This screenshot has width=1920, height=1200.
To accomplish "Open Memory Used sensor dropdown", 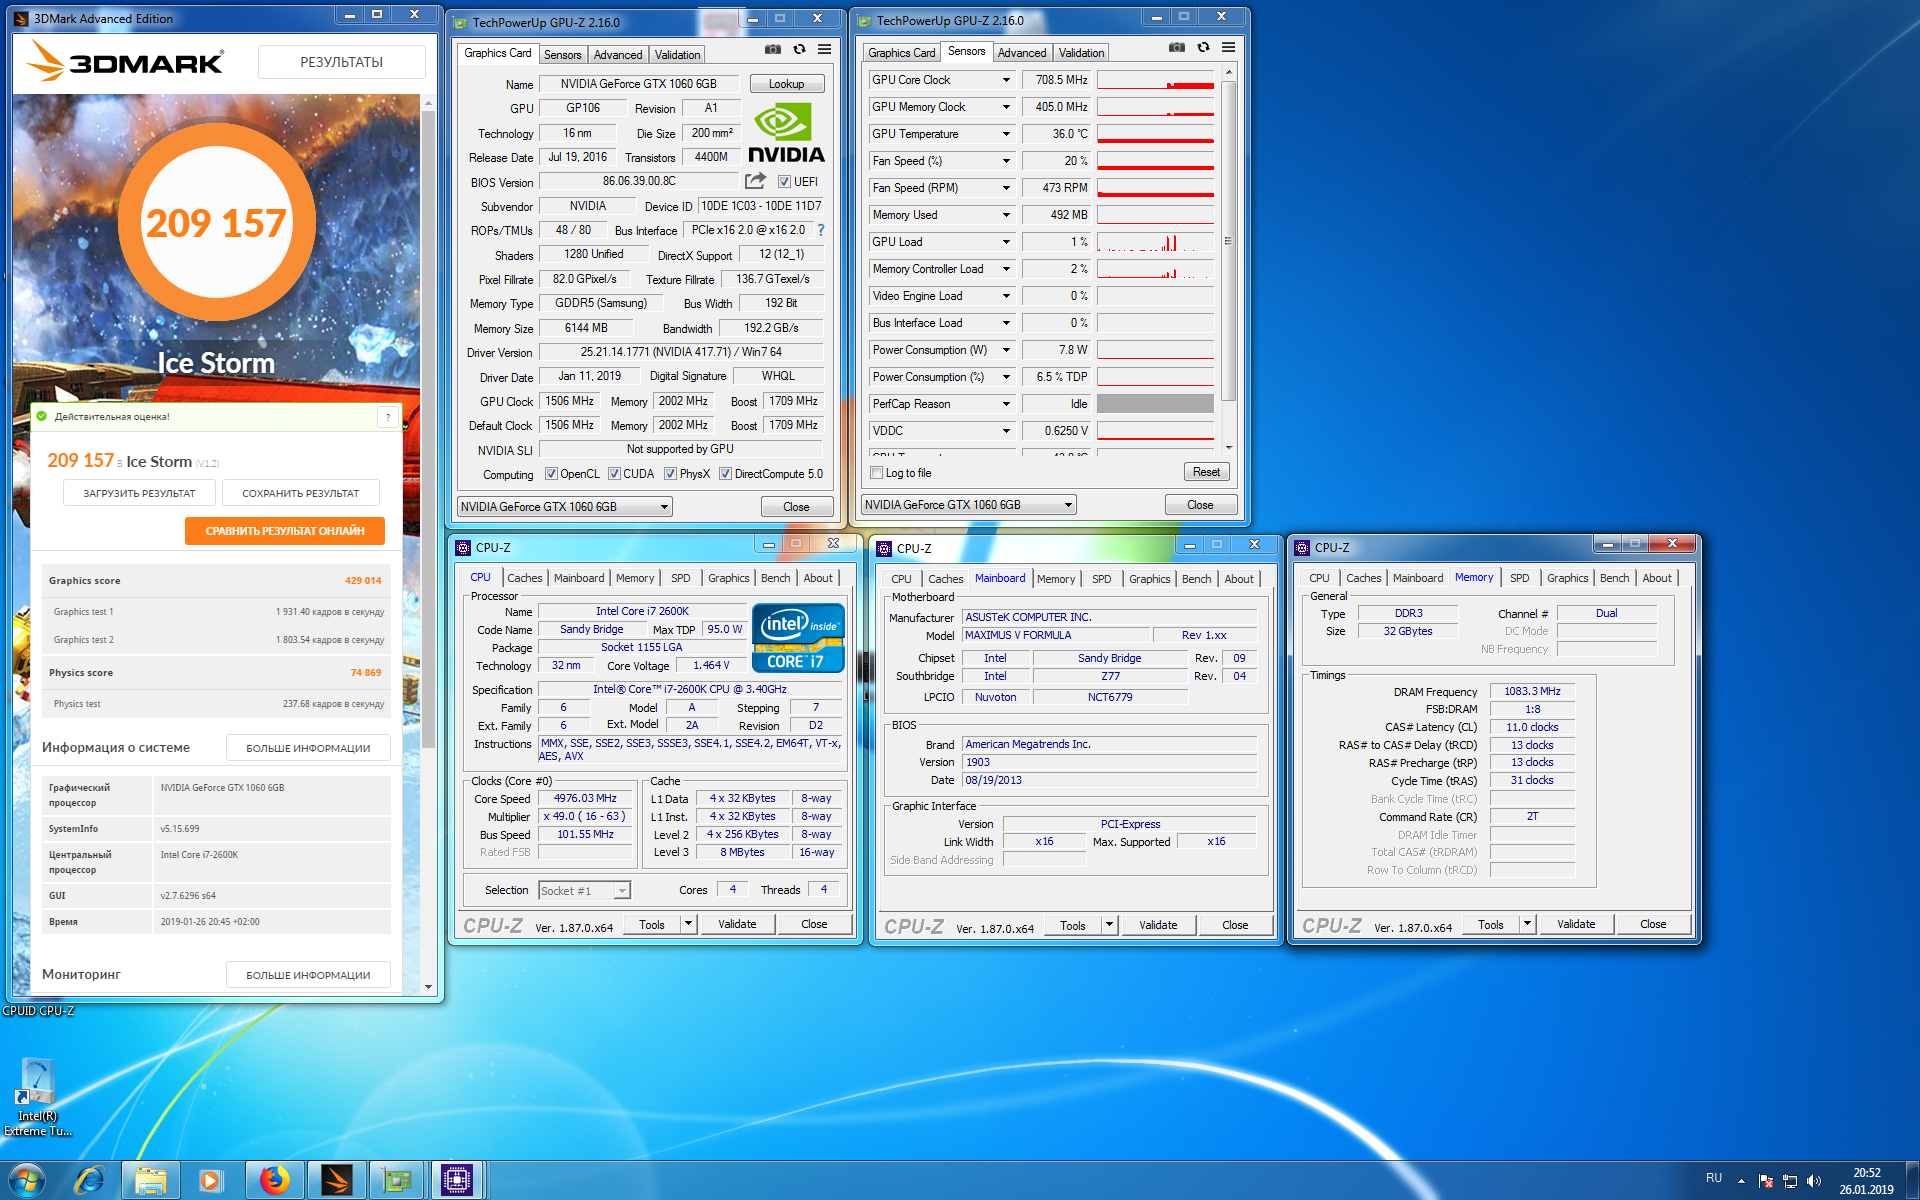I will pos(1006,215).
